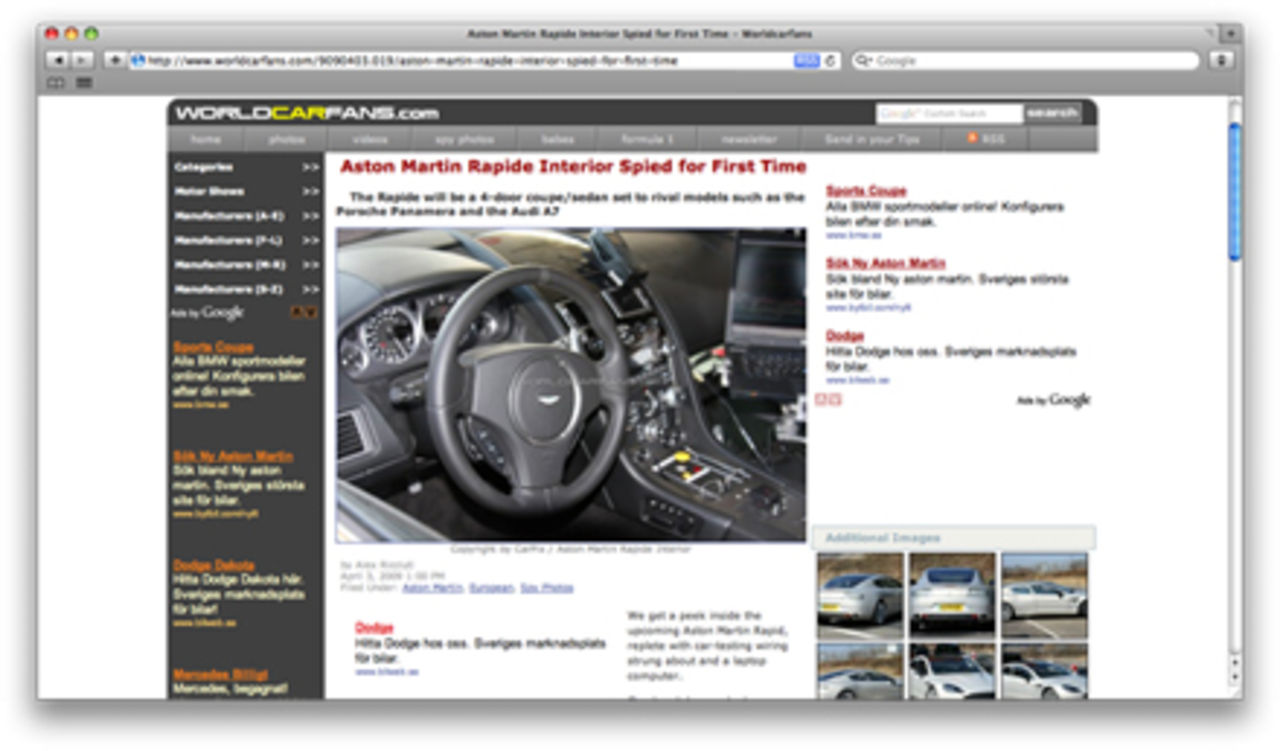Image resolution: width=1280 pixels, height=751 pixels.
Task: Click the add bookmark plus button
Action: point(115,61)
